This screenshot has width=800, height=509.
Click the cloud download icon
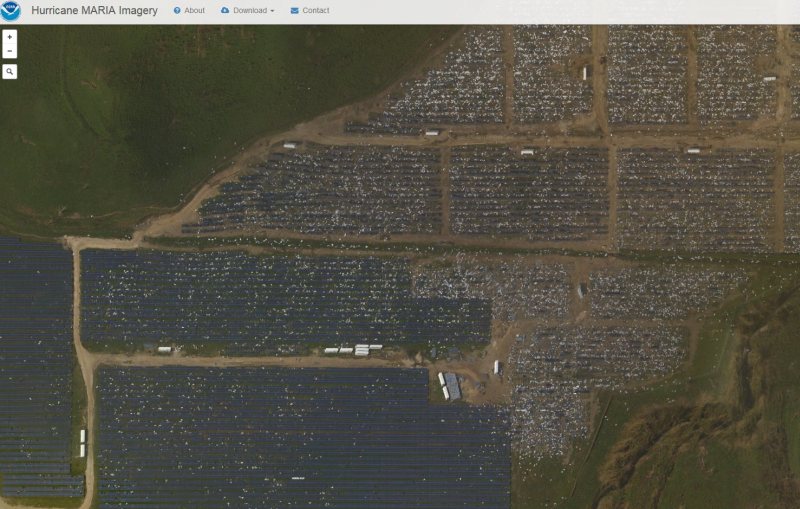(225, 11)
